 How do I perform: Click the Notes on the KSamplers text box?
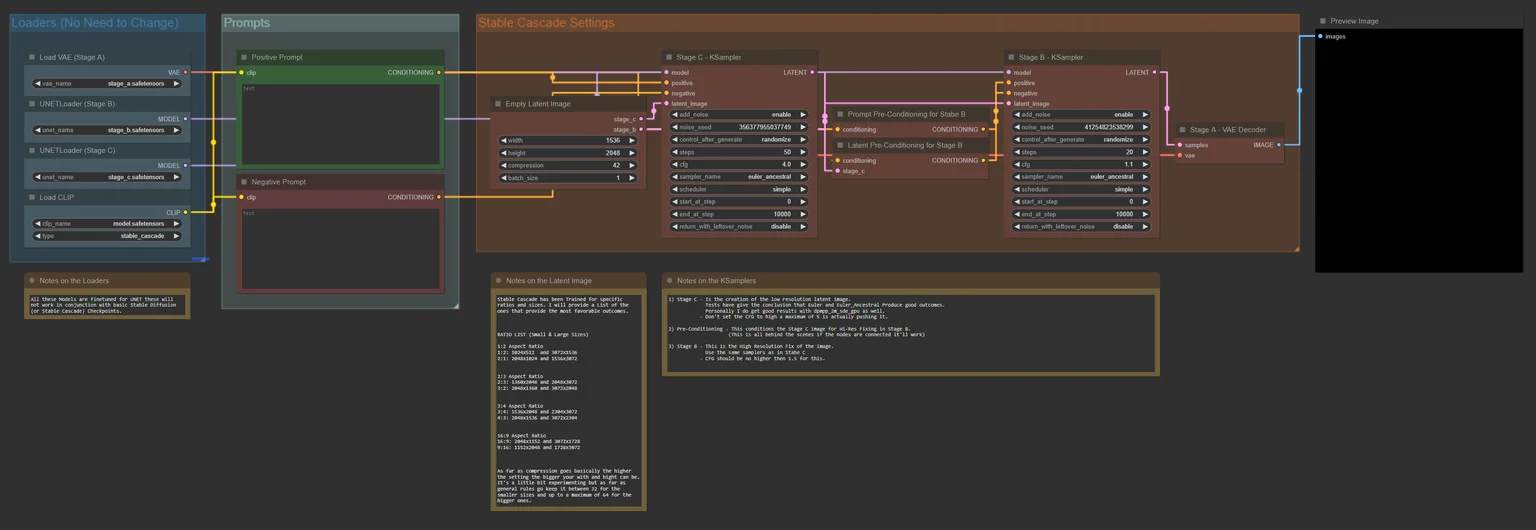coord(910,331)
